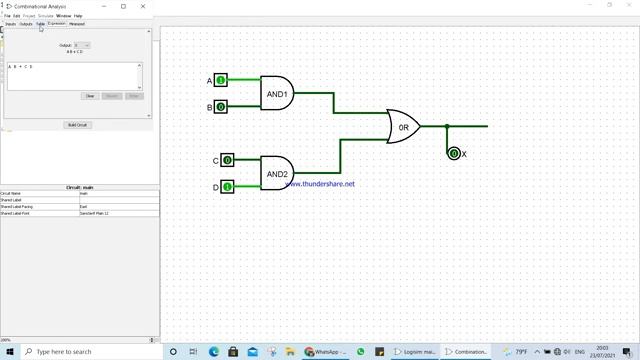The image size is (640, 360).
Task: Click the Circuit Name property row
Action: 80,193
